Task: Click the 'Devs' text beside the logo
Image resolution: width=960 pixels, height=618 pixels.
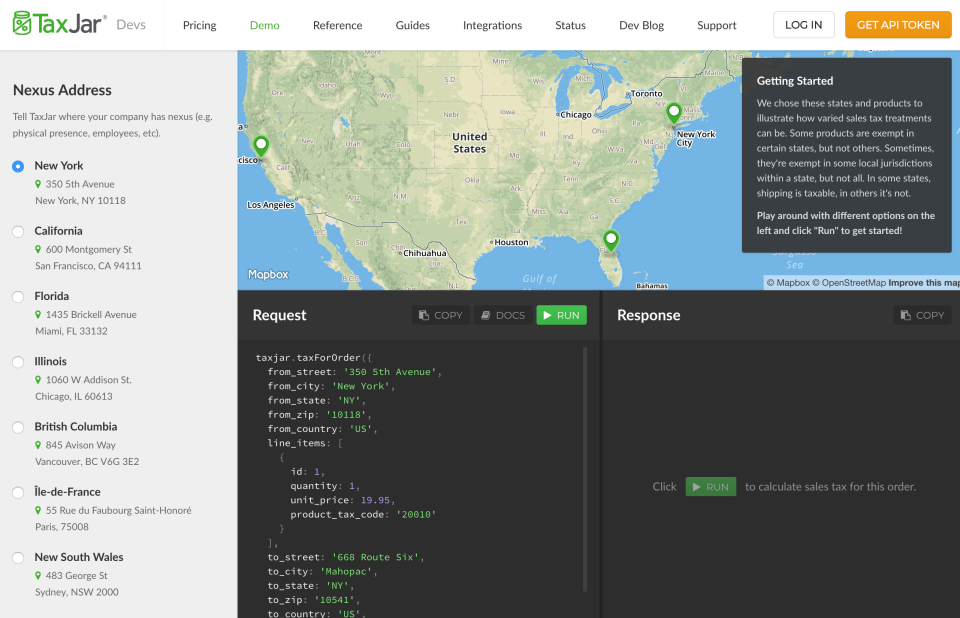Action: tap(131, 24)
